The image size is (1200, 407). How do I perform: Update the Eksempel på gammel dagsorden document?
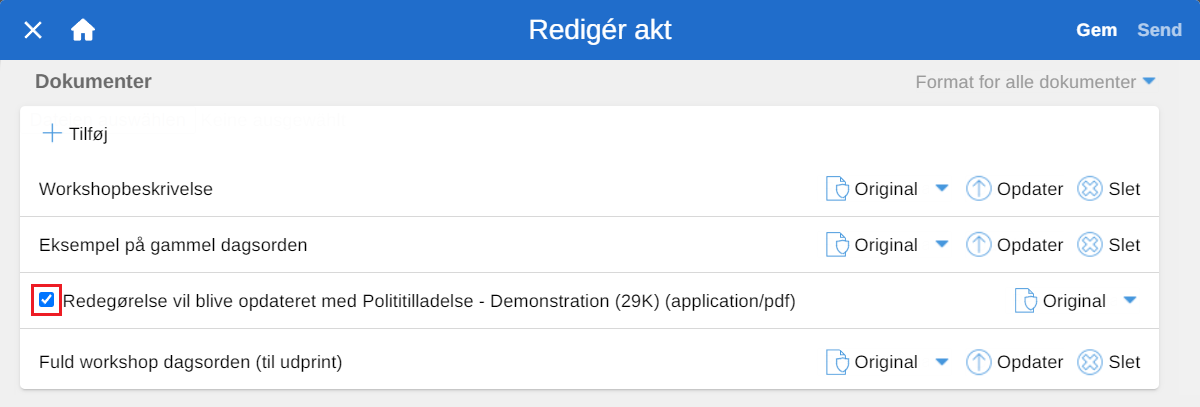(978, 244)
